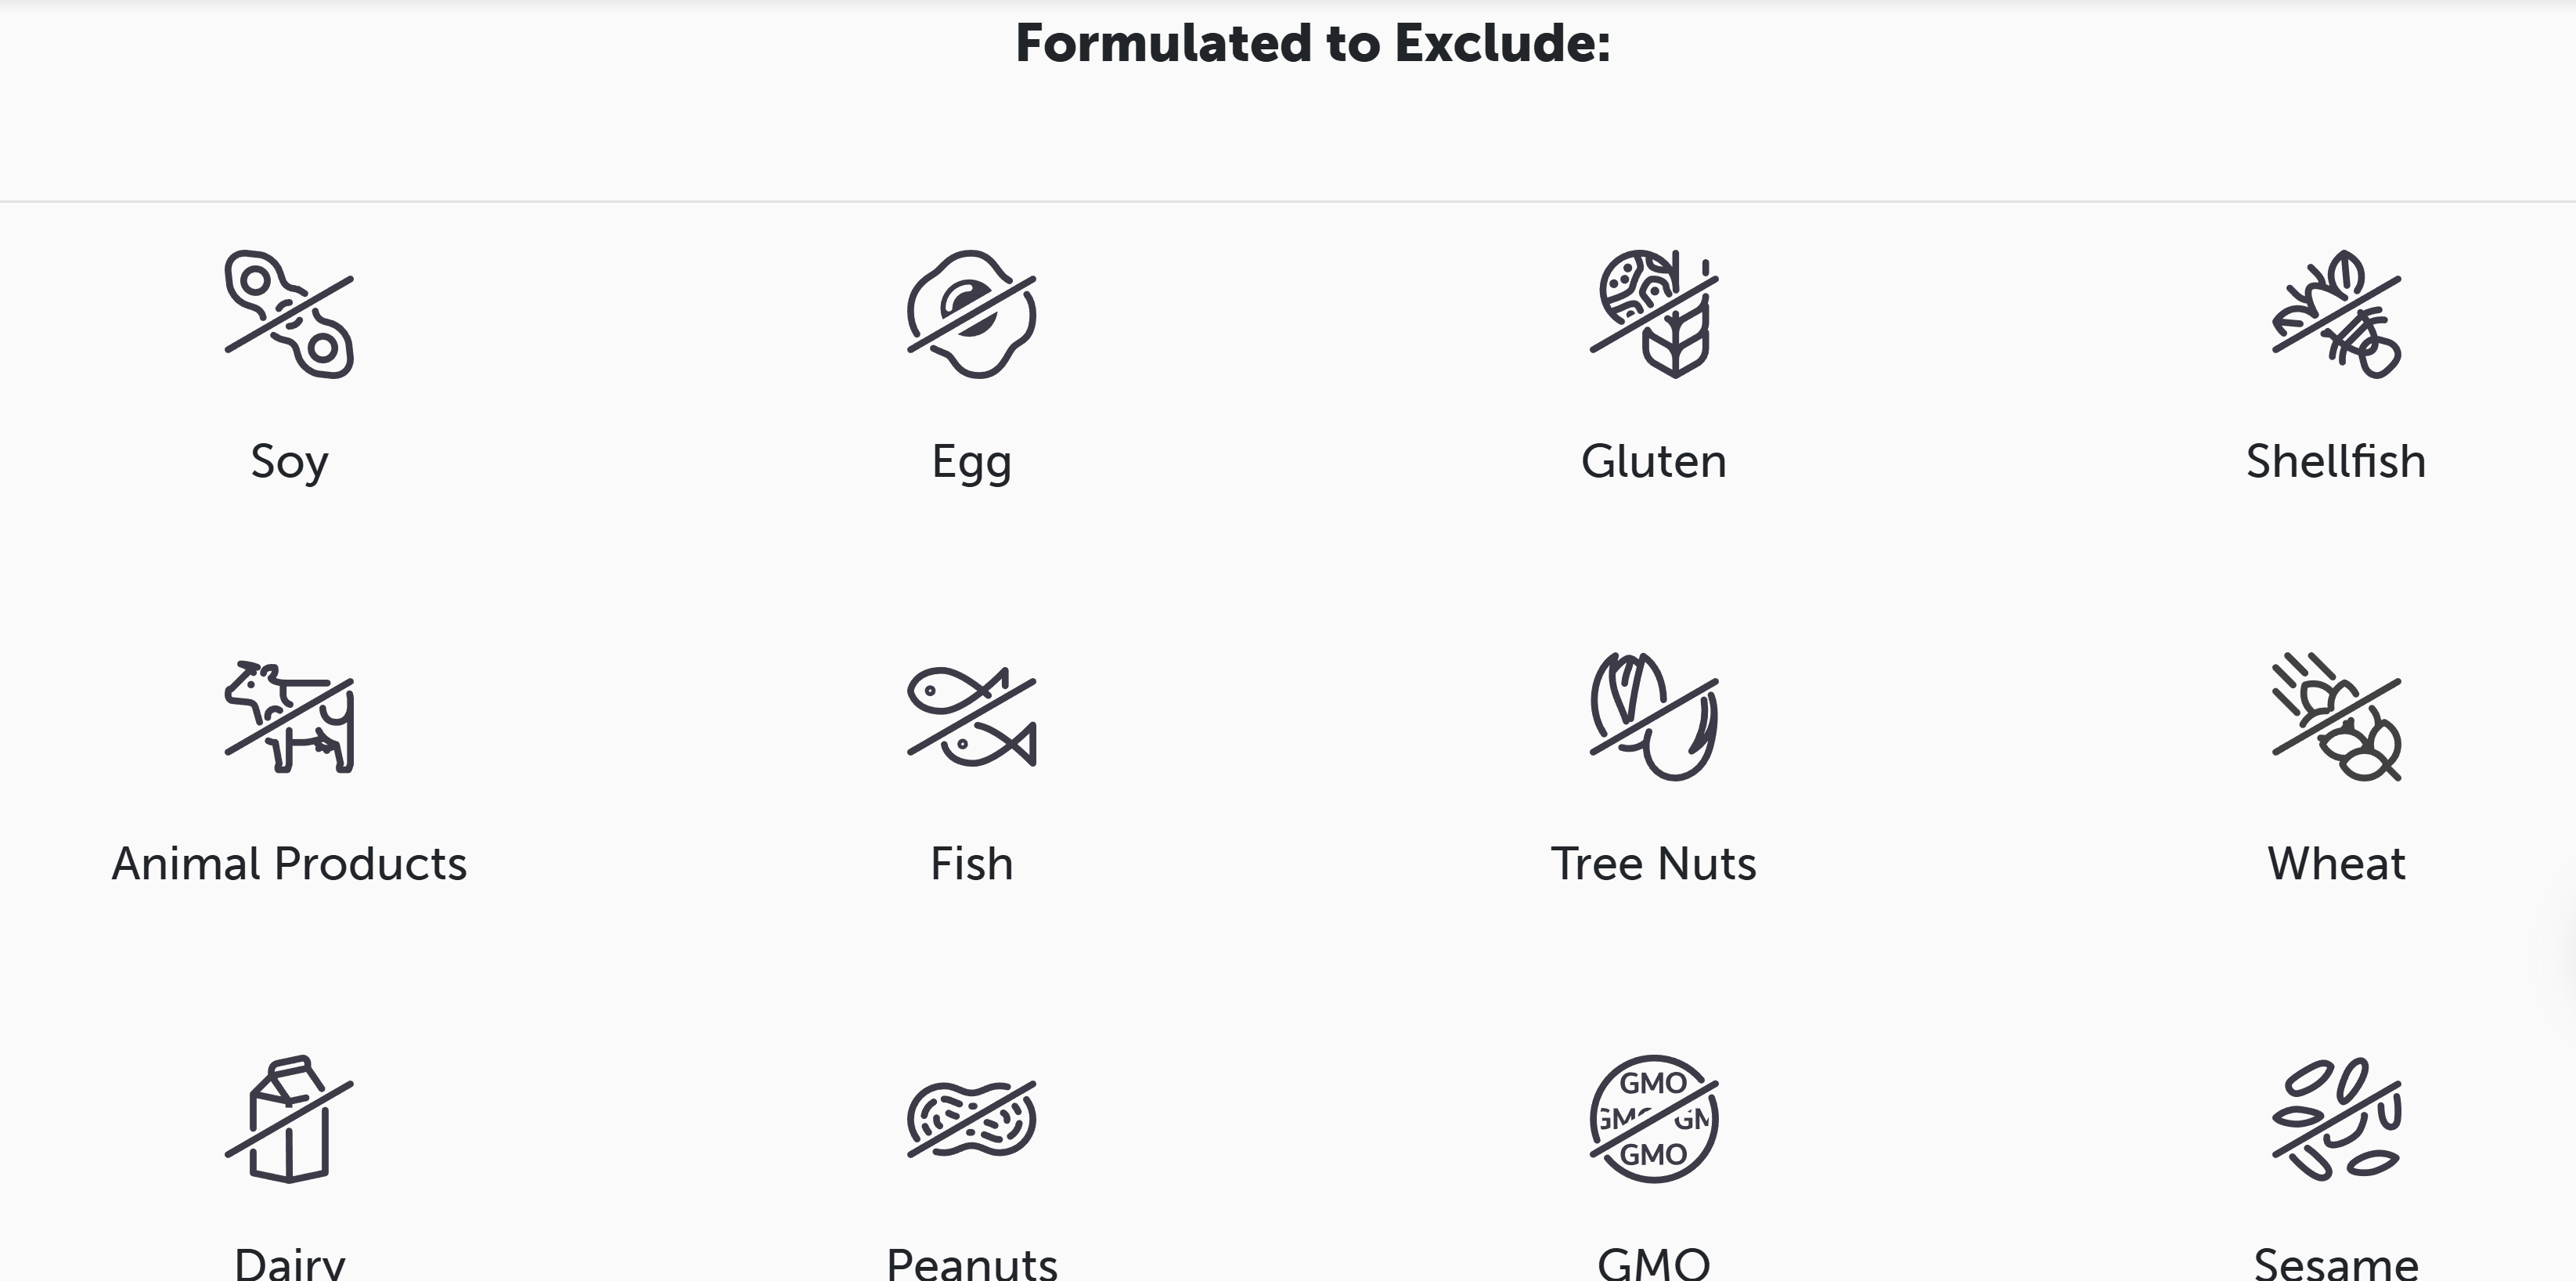Click the crossed-out wheat stalk icon
The height and width of the screenshot is (1281, 2576).
2336,717
